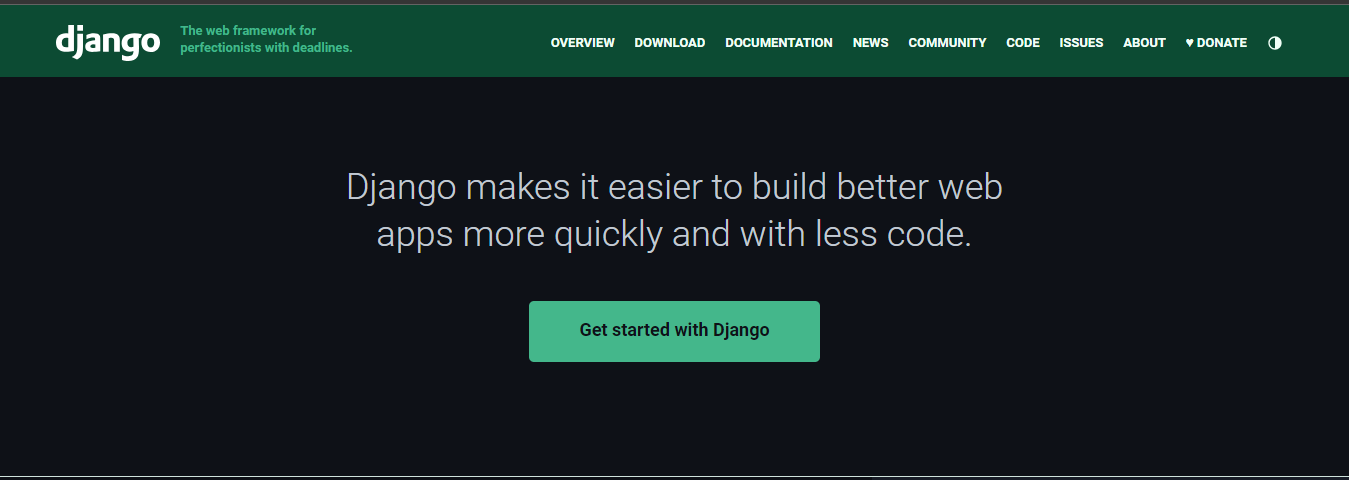Click the 'Django makes it easier' headline
1349x480 pixels.
point(674,210)
